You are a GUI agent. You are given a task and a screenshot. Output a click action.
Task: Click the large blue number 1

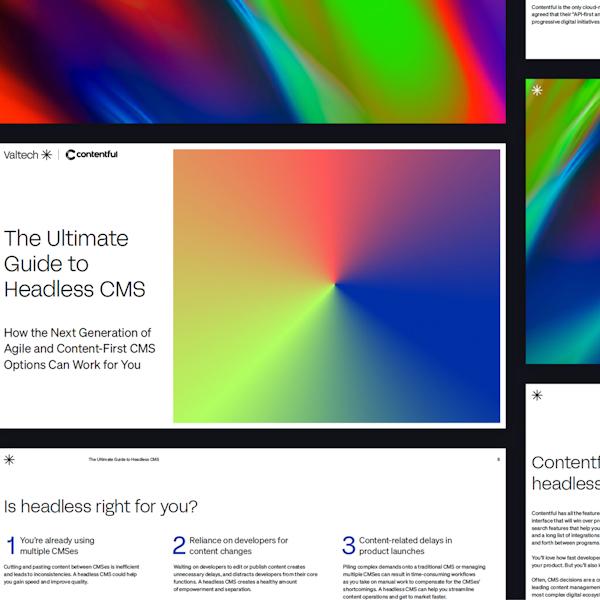11,545
